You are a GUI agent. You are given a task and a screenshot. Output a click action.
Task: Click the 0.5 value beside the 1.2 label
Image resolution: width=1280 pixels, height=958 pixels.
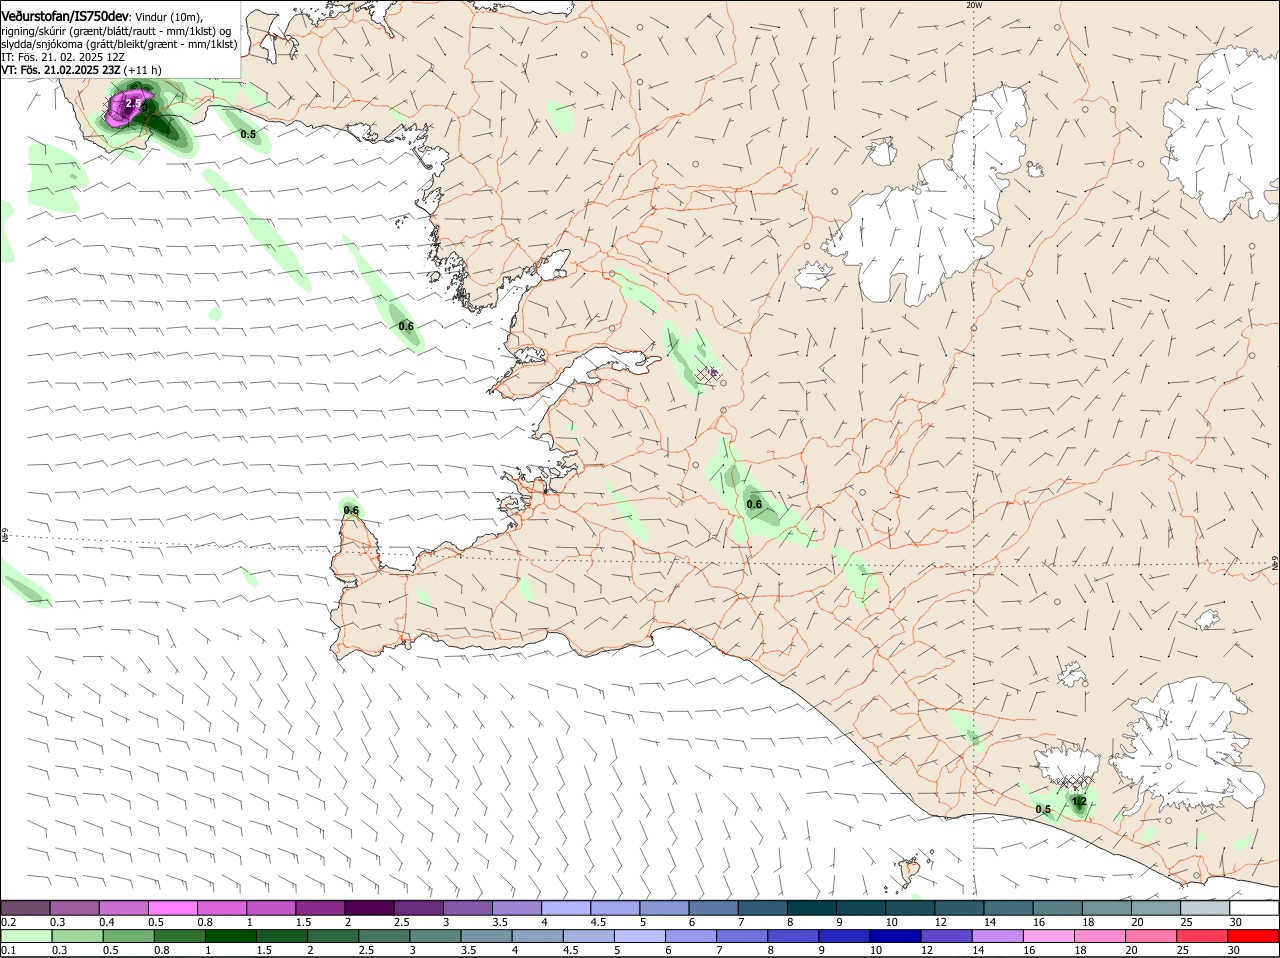point(1043,809)
